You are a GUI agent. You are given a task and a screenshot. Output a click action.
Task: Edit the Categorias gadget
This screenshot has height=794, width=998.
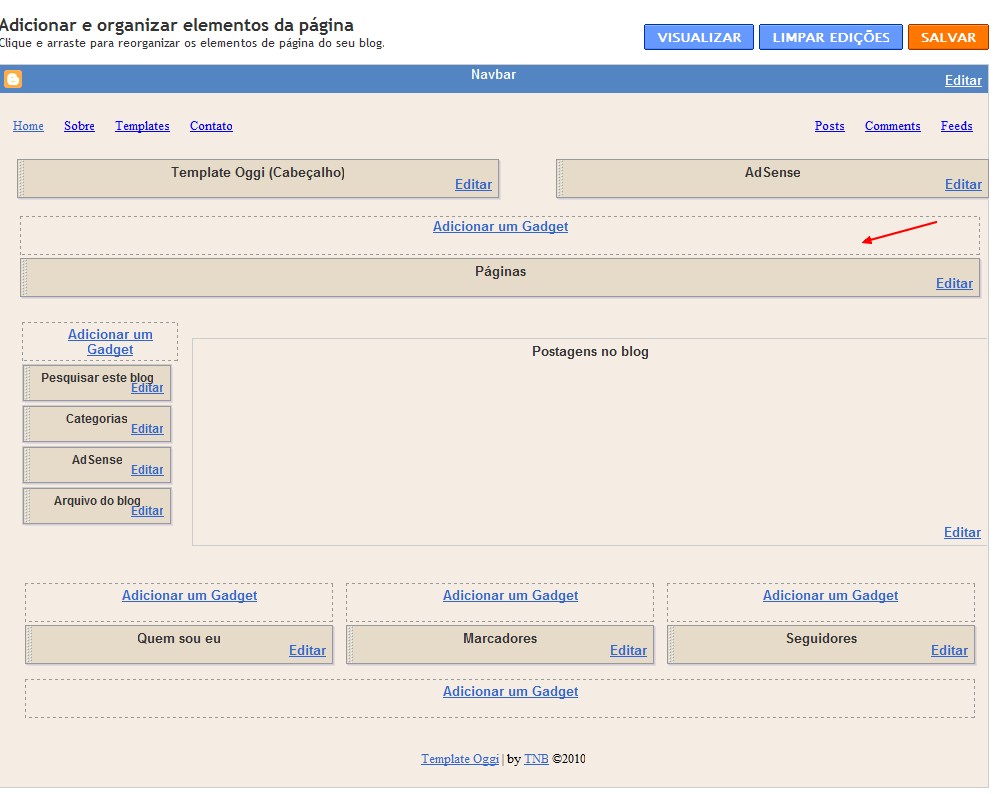(147, 429)
